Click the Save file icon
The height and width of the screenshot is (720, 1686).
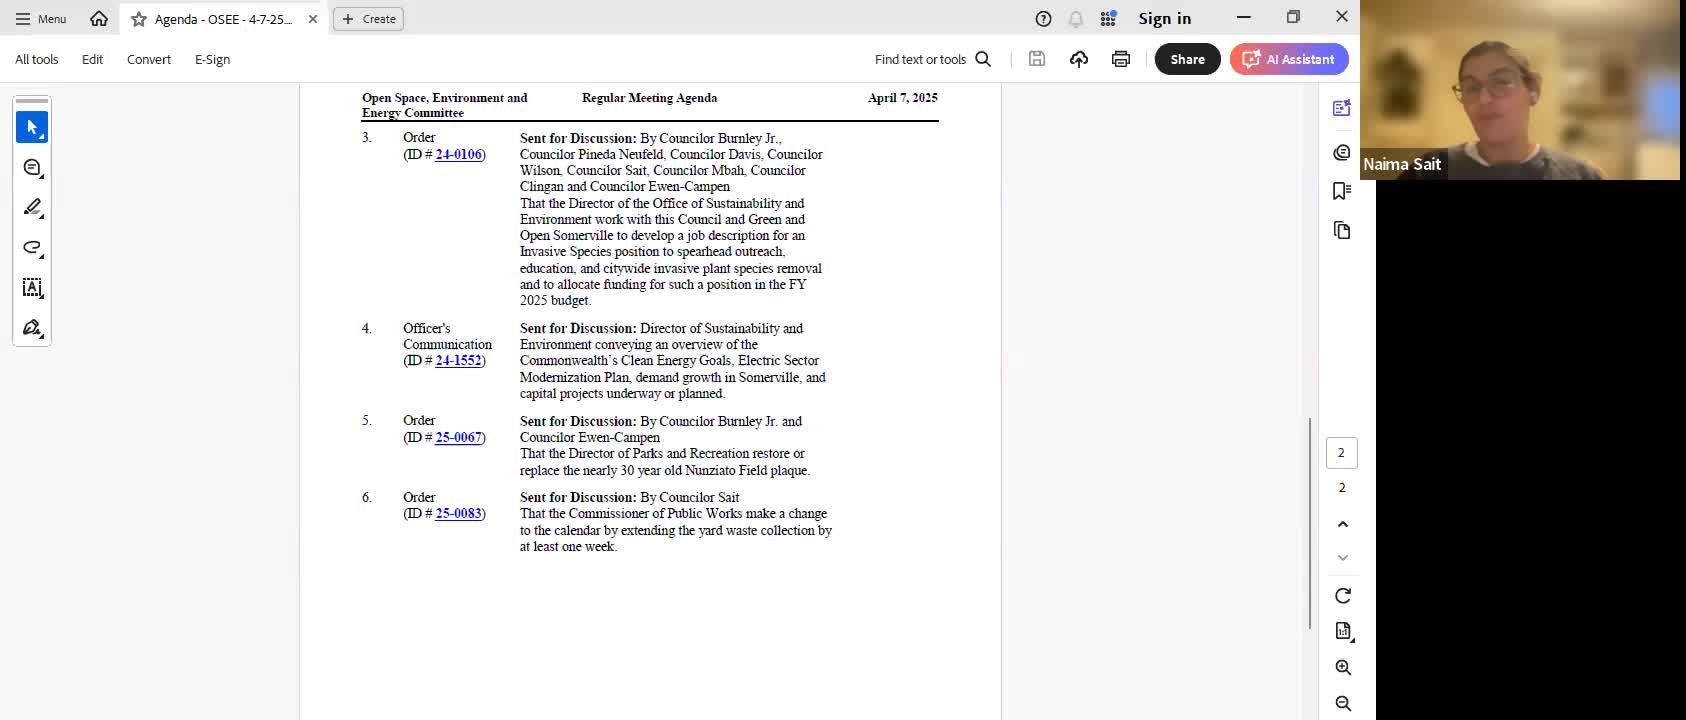(x=1037, y=59)
